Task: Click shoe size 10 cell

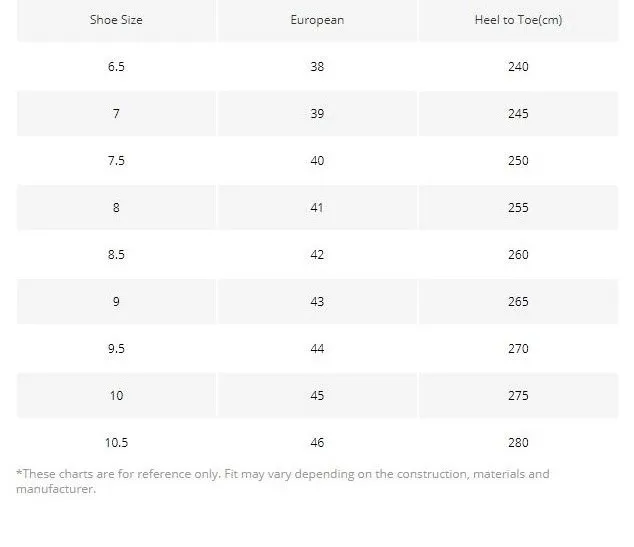Action: [116, 395]
